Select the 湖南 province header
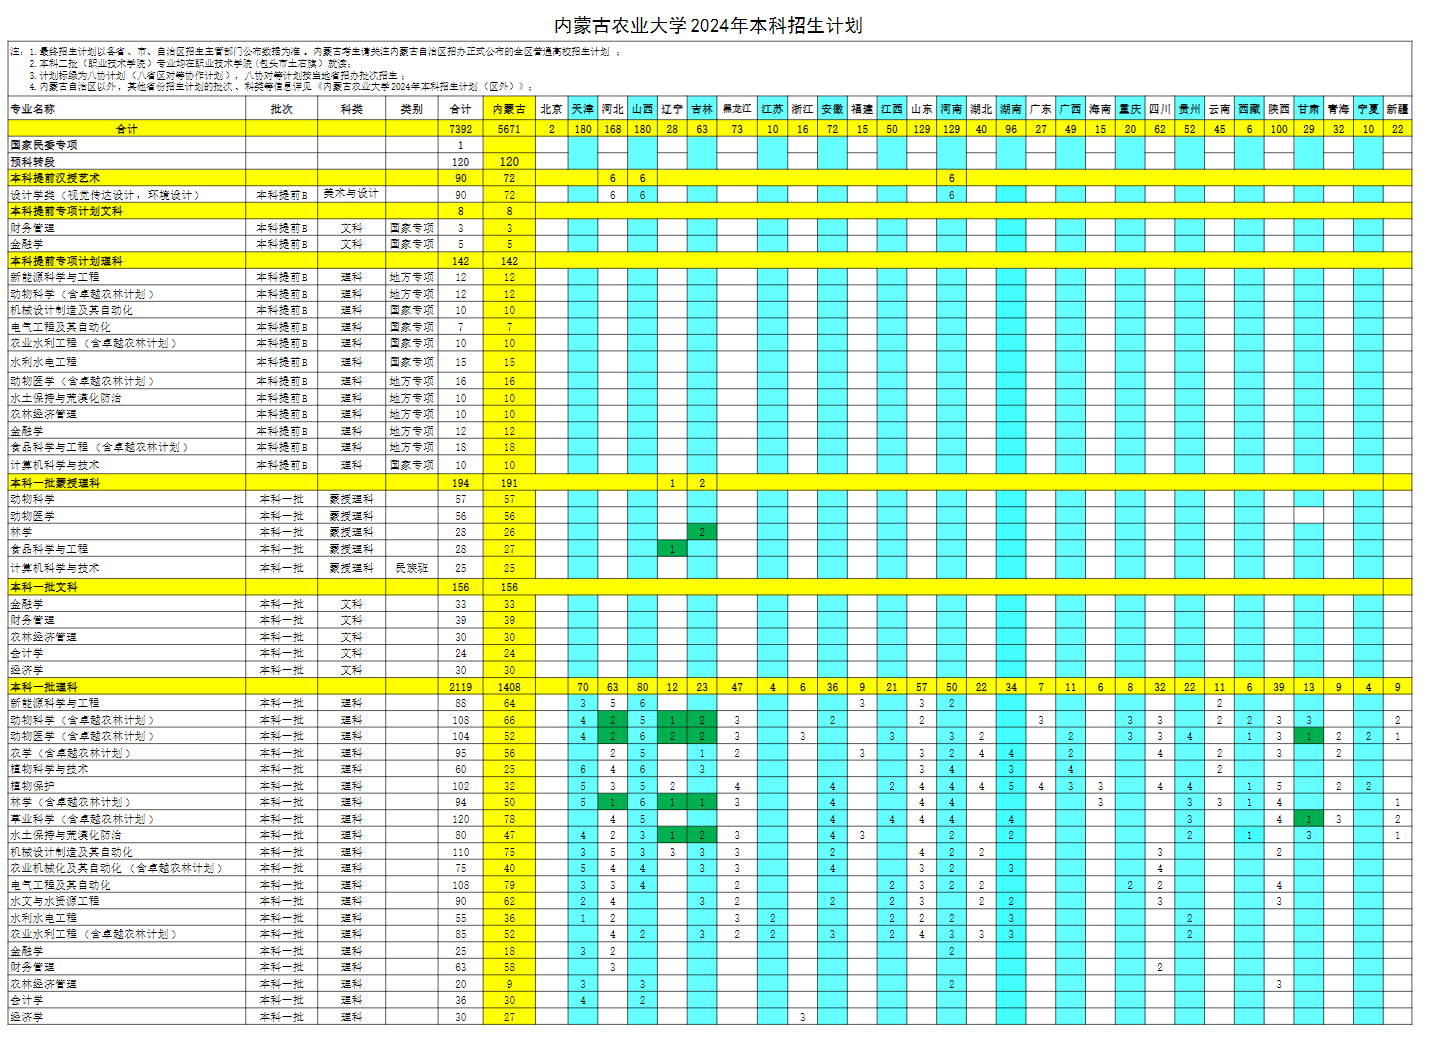Image resolution: width=1441 pixels, height=1050 pixels. (x=1011, y=109)
